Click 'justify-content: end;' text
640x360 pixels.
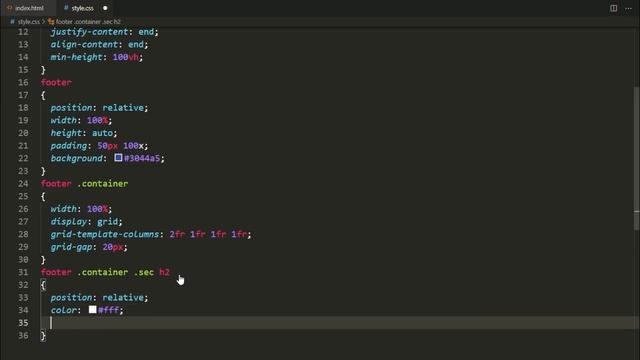pos(104,32)
